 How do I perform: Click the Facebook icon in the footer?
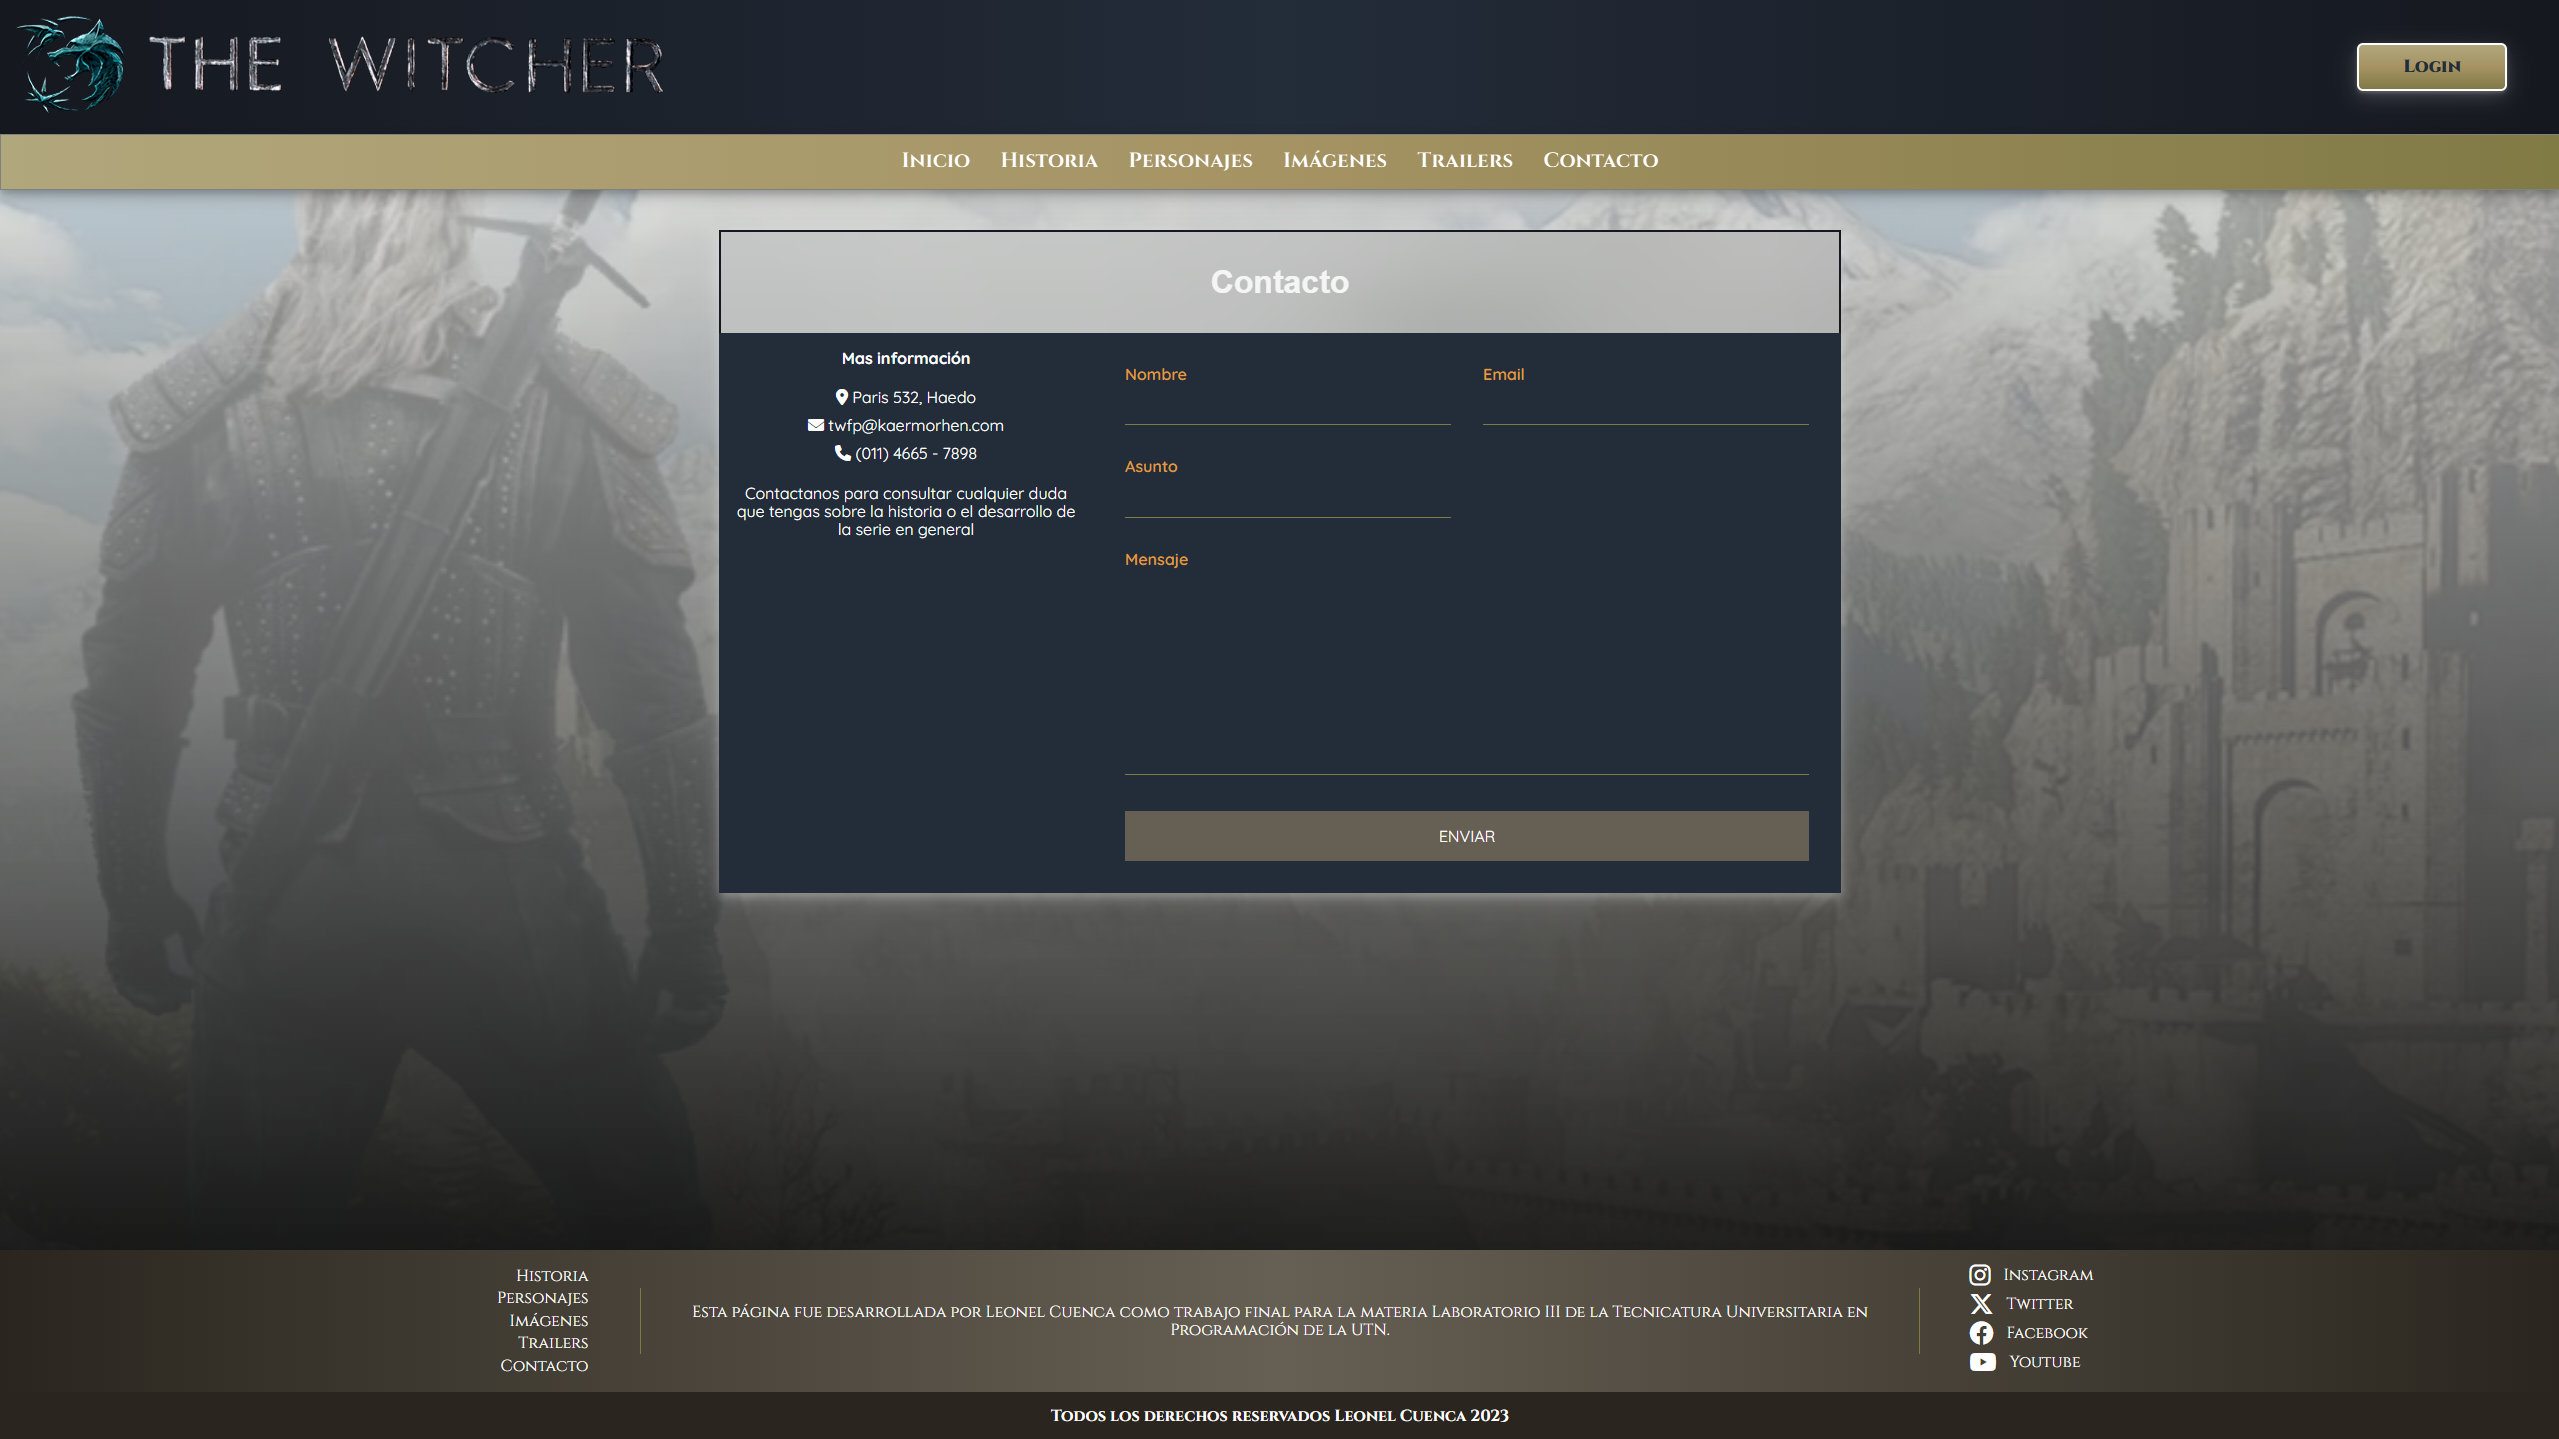point(1981,1333)
